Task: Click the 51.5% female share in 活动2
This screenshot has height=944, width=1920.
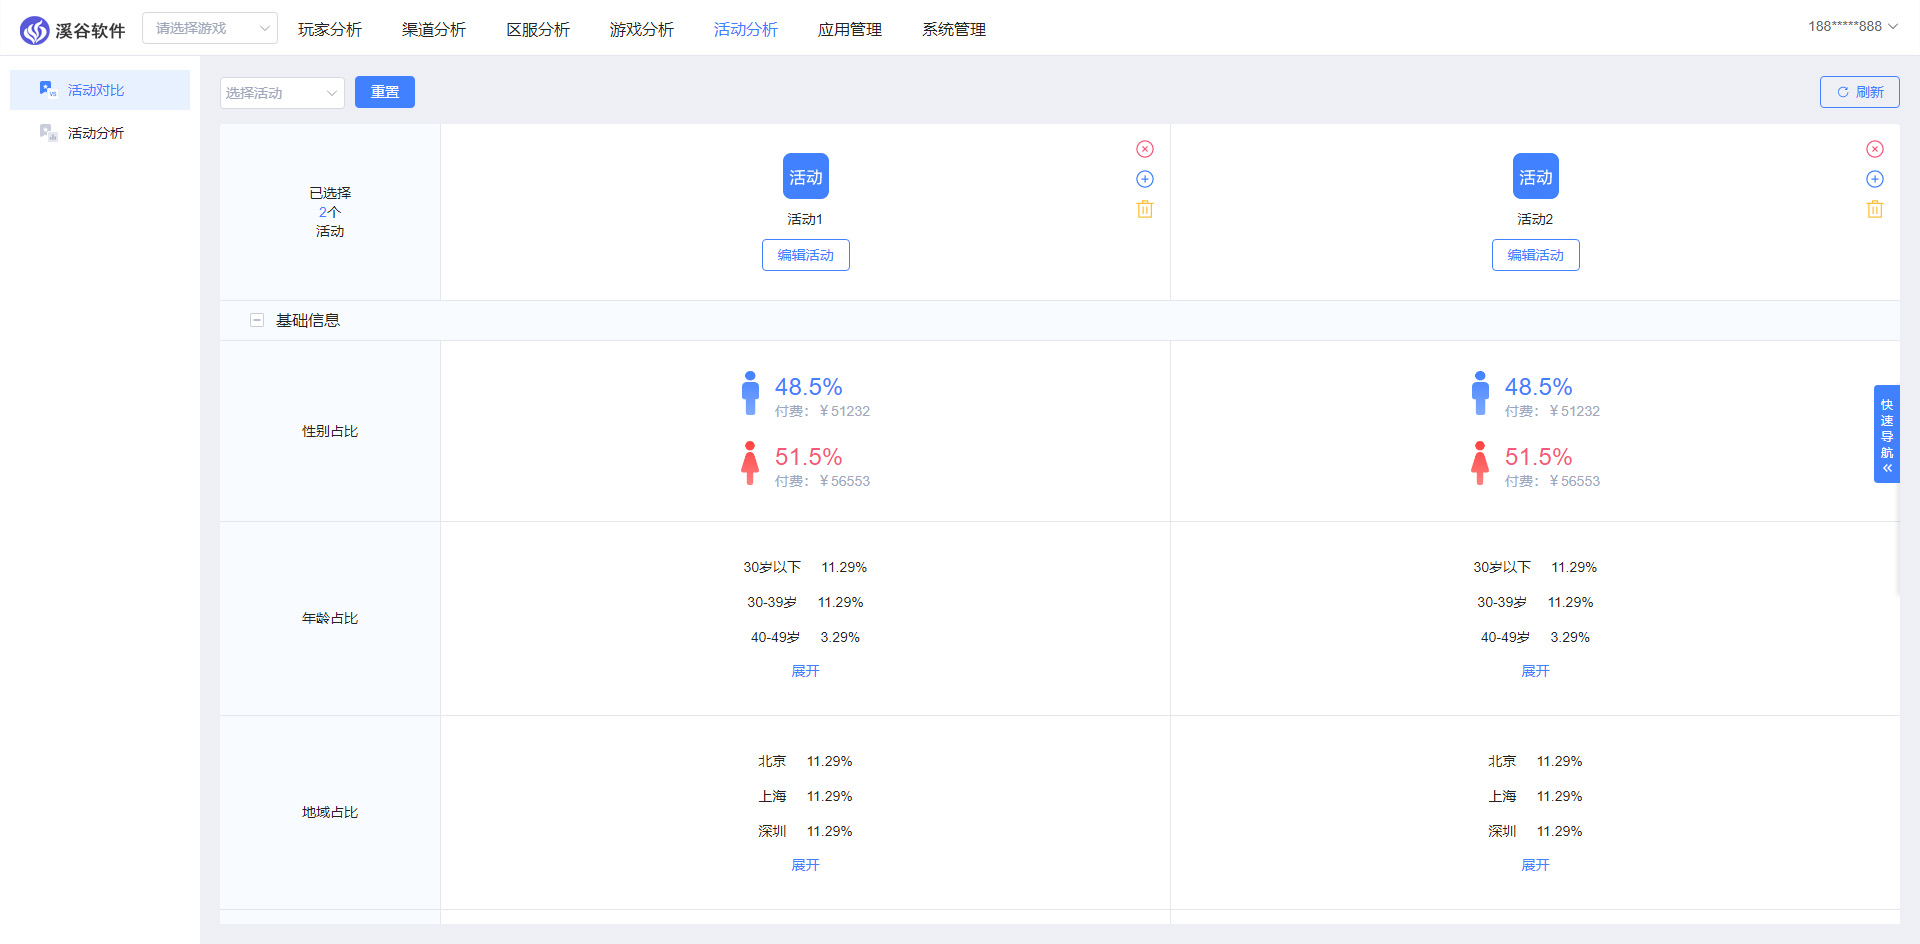Action: 1538,457
